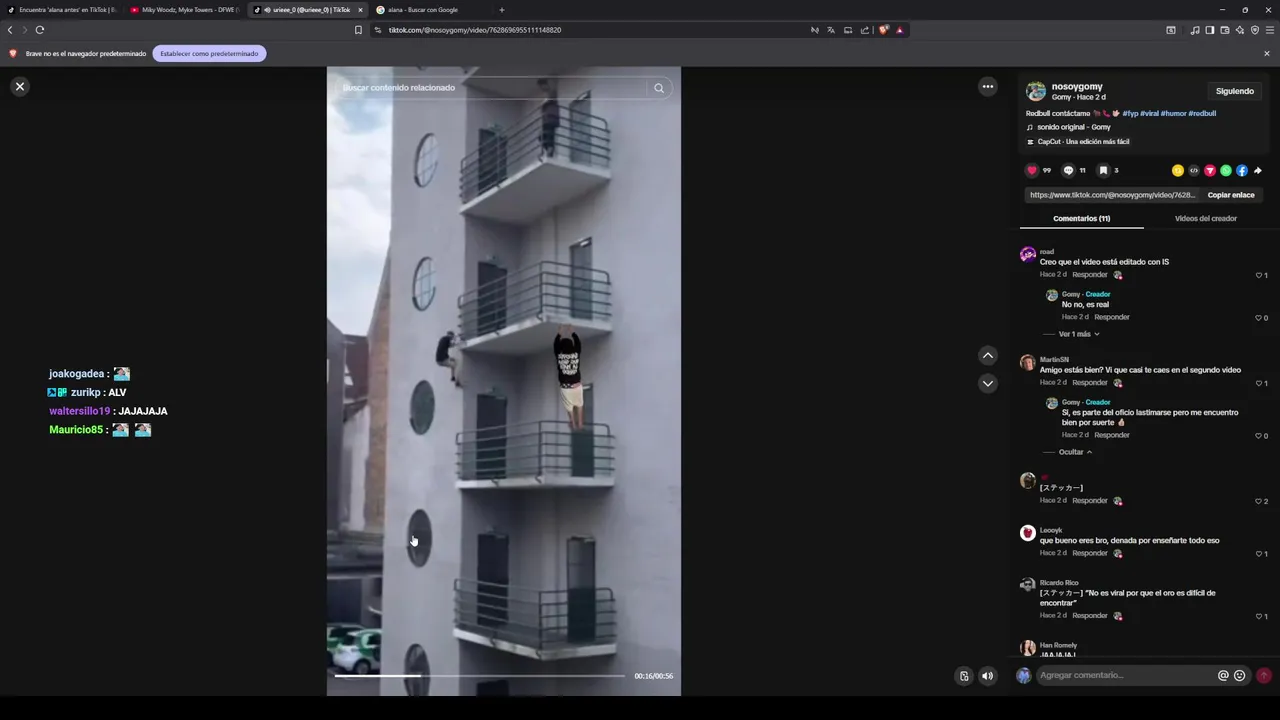Open comments via speech bubble icon

pos(1068,171)
